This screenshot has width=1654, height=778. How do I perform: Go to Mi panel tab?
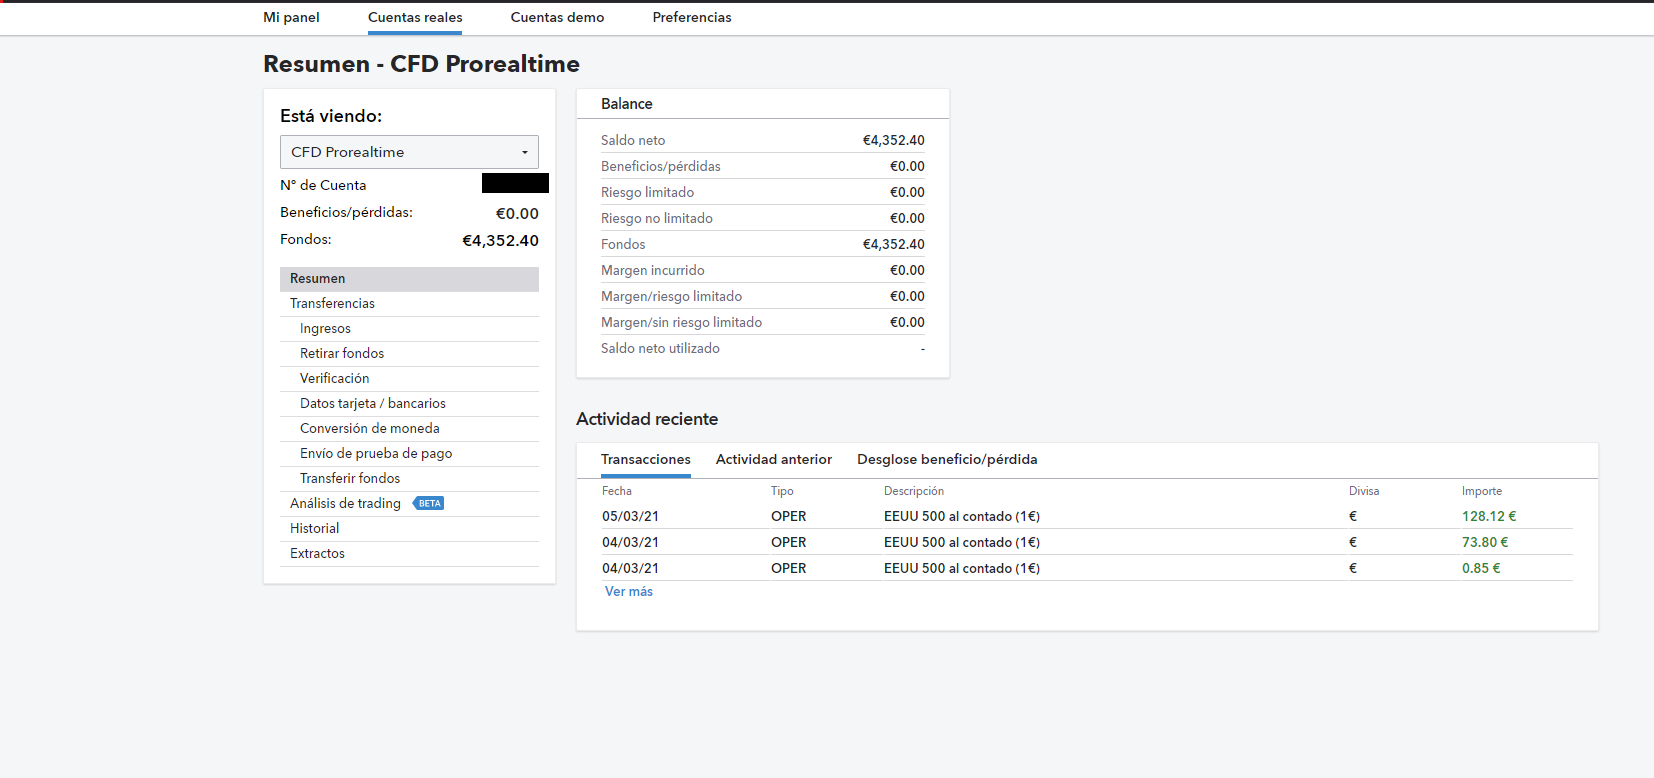(x=291, y=17)
